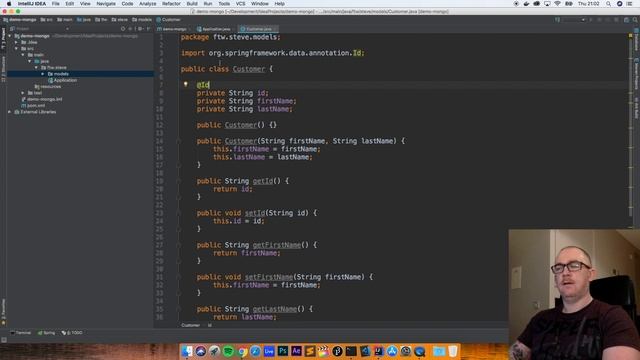Select pom.xml in project tree
This screenshot has height=360, width=640.
36,105
